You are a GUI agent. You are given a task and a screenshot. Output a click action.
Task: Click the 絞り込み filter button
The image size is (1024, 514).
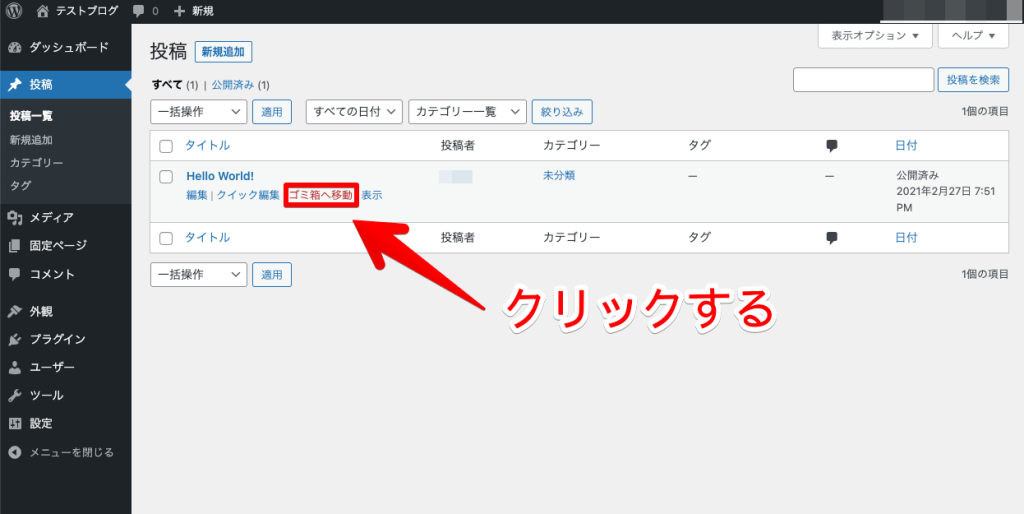[562, 112]
